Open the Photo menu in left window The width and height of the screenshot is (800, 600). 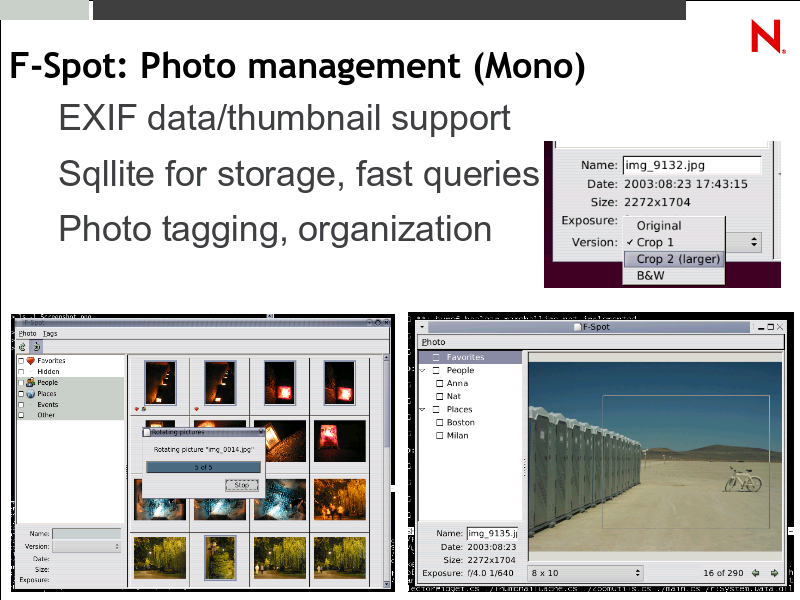[x=28, y=334]
